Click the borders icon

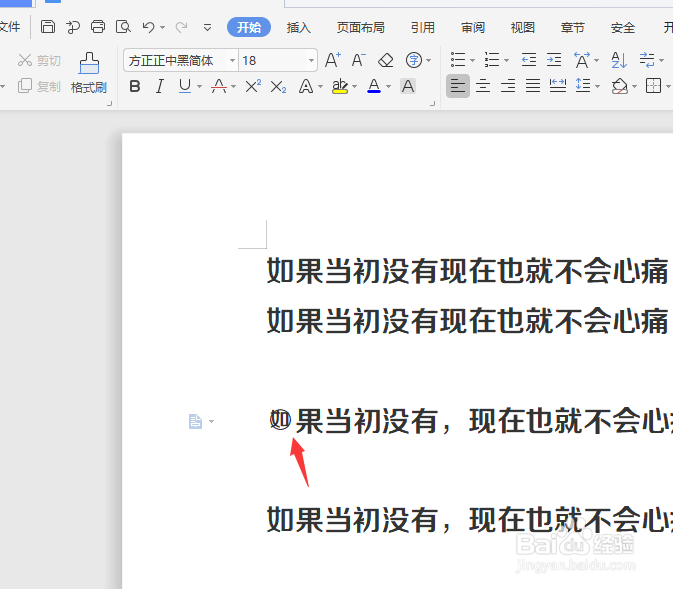[x=653, y=86]
